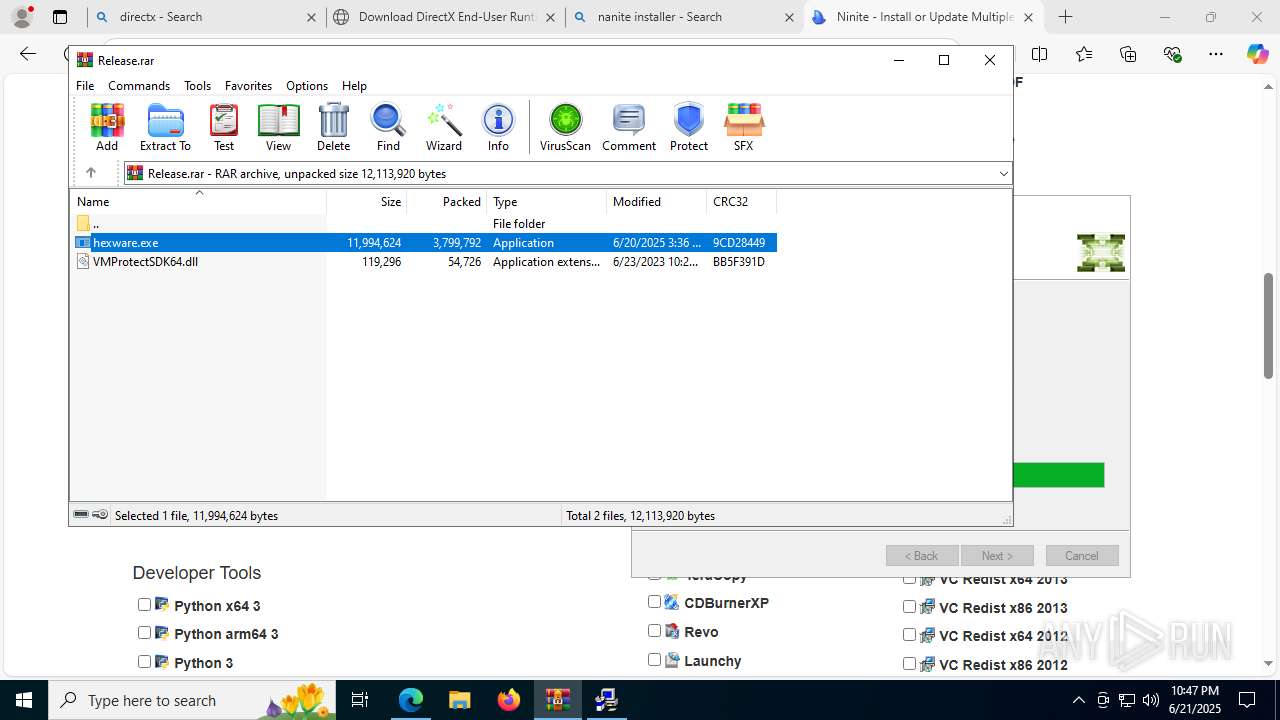Image resolution: width=1280 pixels, height=720 pixels.
Task: Start VirusScan on the archive
Action: 565,127
